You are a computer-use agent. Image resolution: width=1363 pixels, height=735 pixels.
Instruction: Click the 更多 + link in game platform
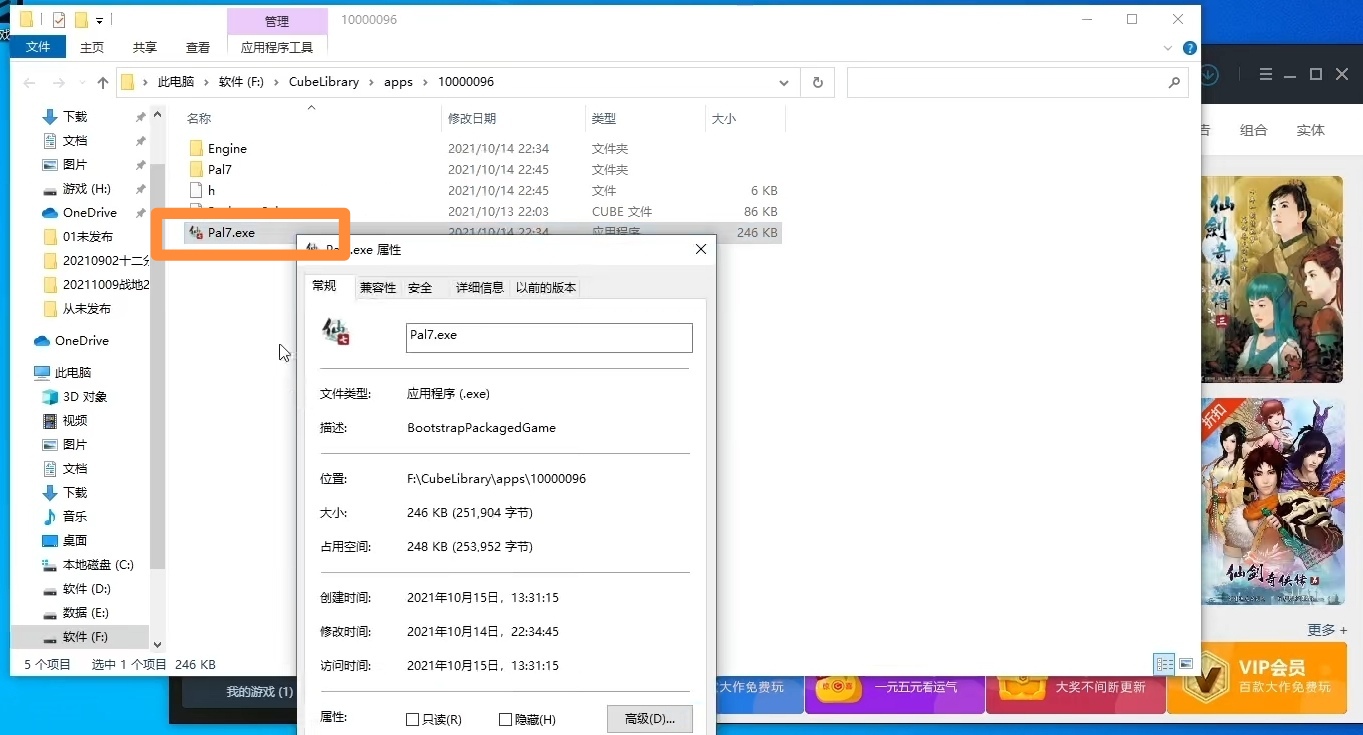1327,630
